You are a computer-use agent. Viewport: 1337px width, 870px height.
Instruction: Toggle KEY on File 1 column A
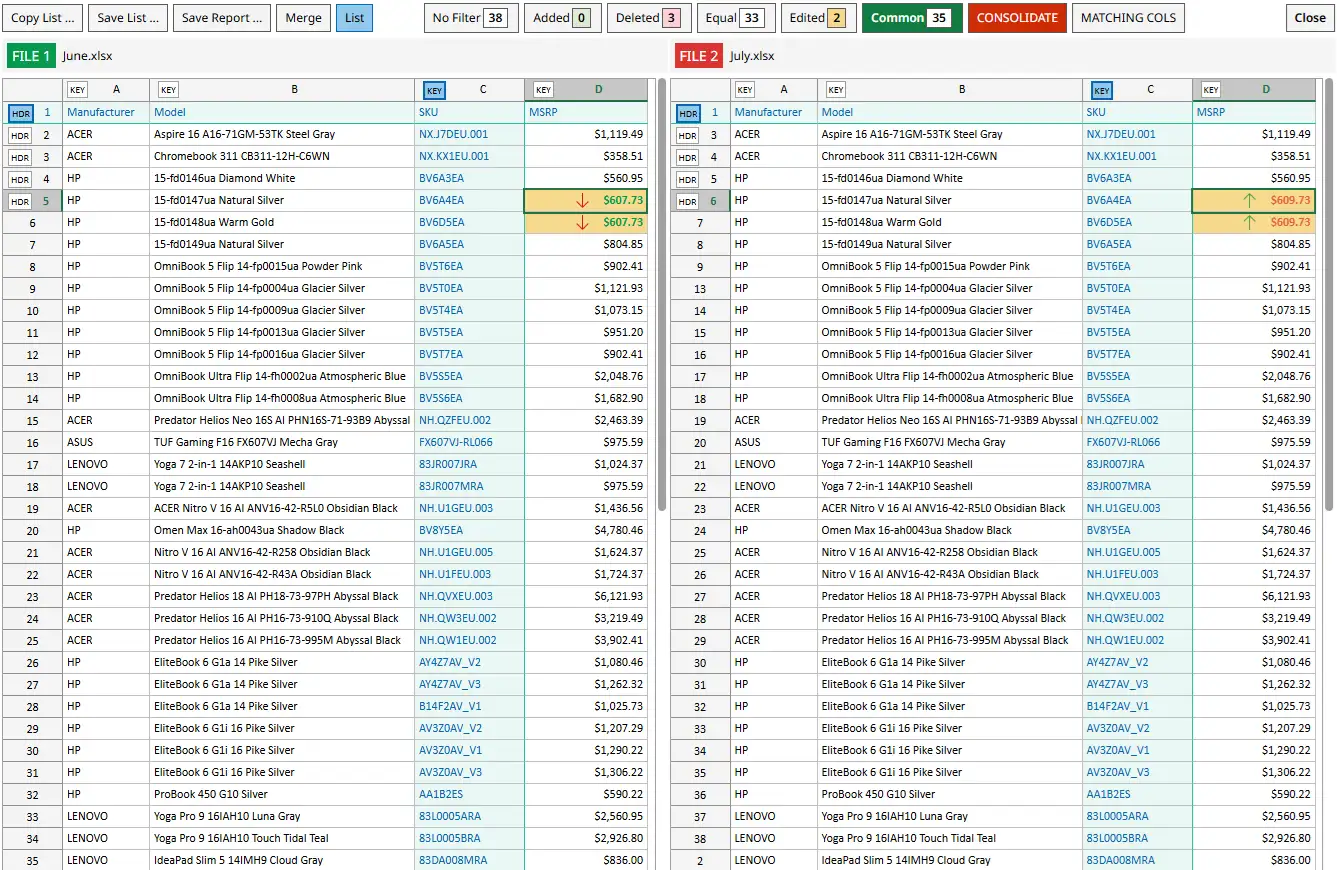pyautogui.click(x=78, y=90)
